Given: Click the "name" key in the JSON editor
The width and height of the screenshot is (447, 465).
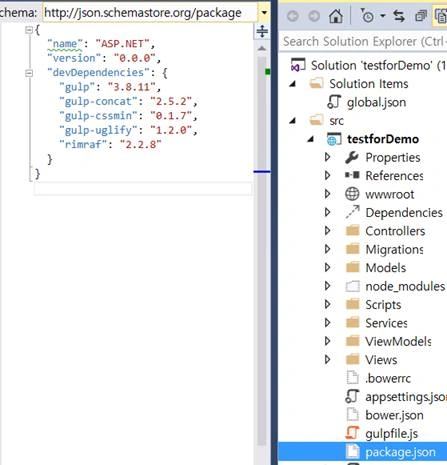Looking at the screenshot, I should click(65, 44).
